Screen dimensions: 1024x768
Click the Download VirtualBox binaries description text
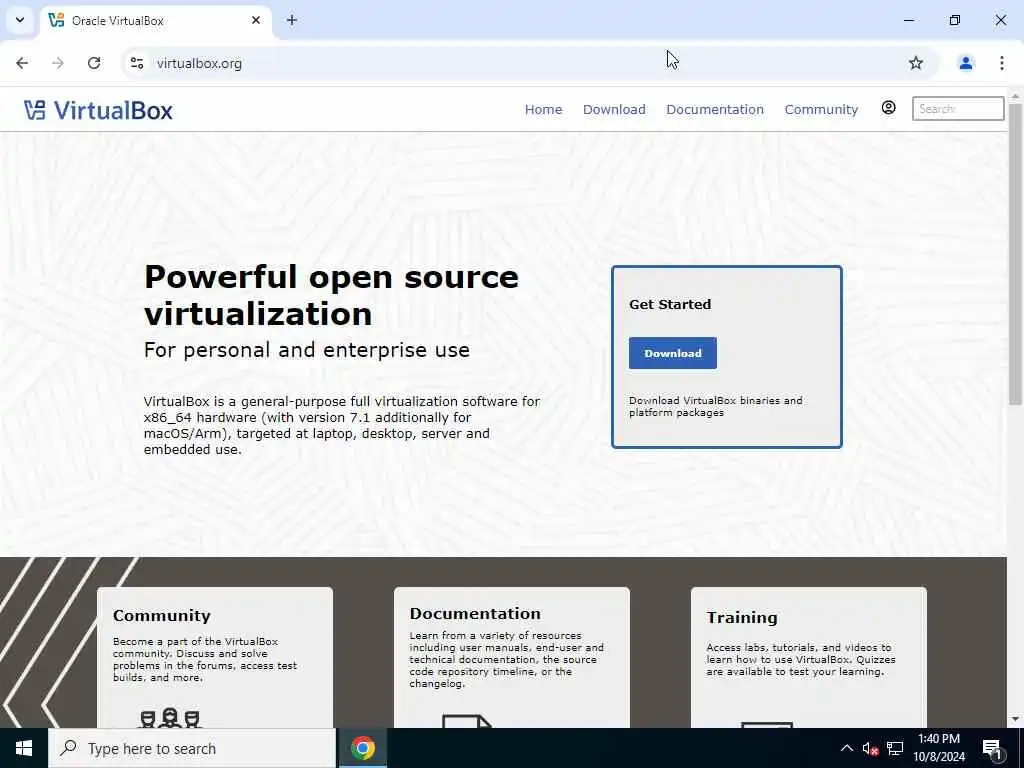716,406
